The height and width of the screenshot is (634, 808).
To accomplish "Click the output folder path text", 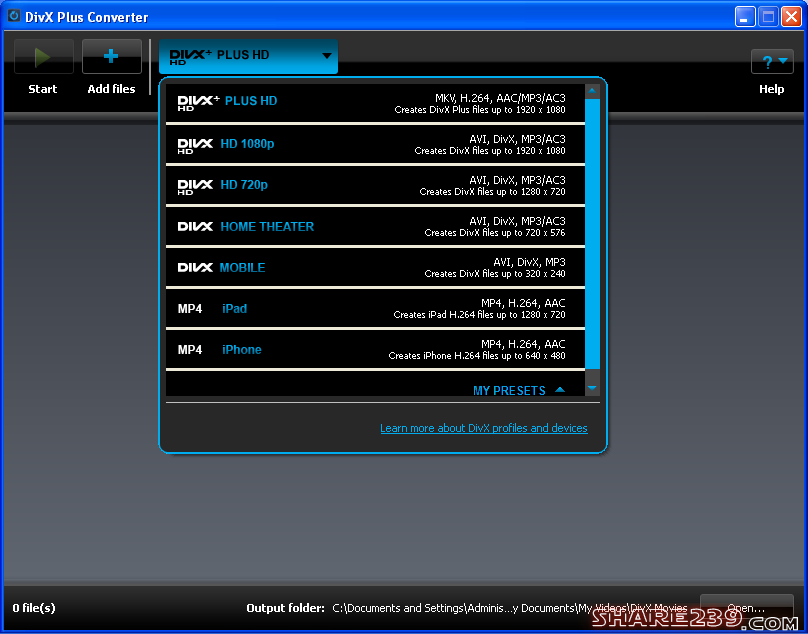I will (x=509, y=608).
